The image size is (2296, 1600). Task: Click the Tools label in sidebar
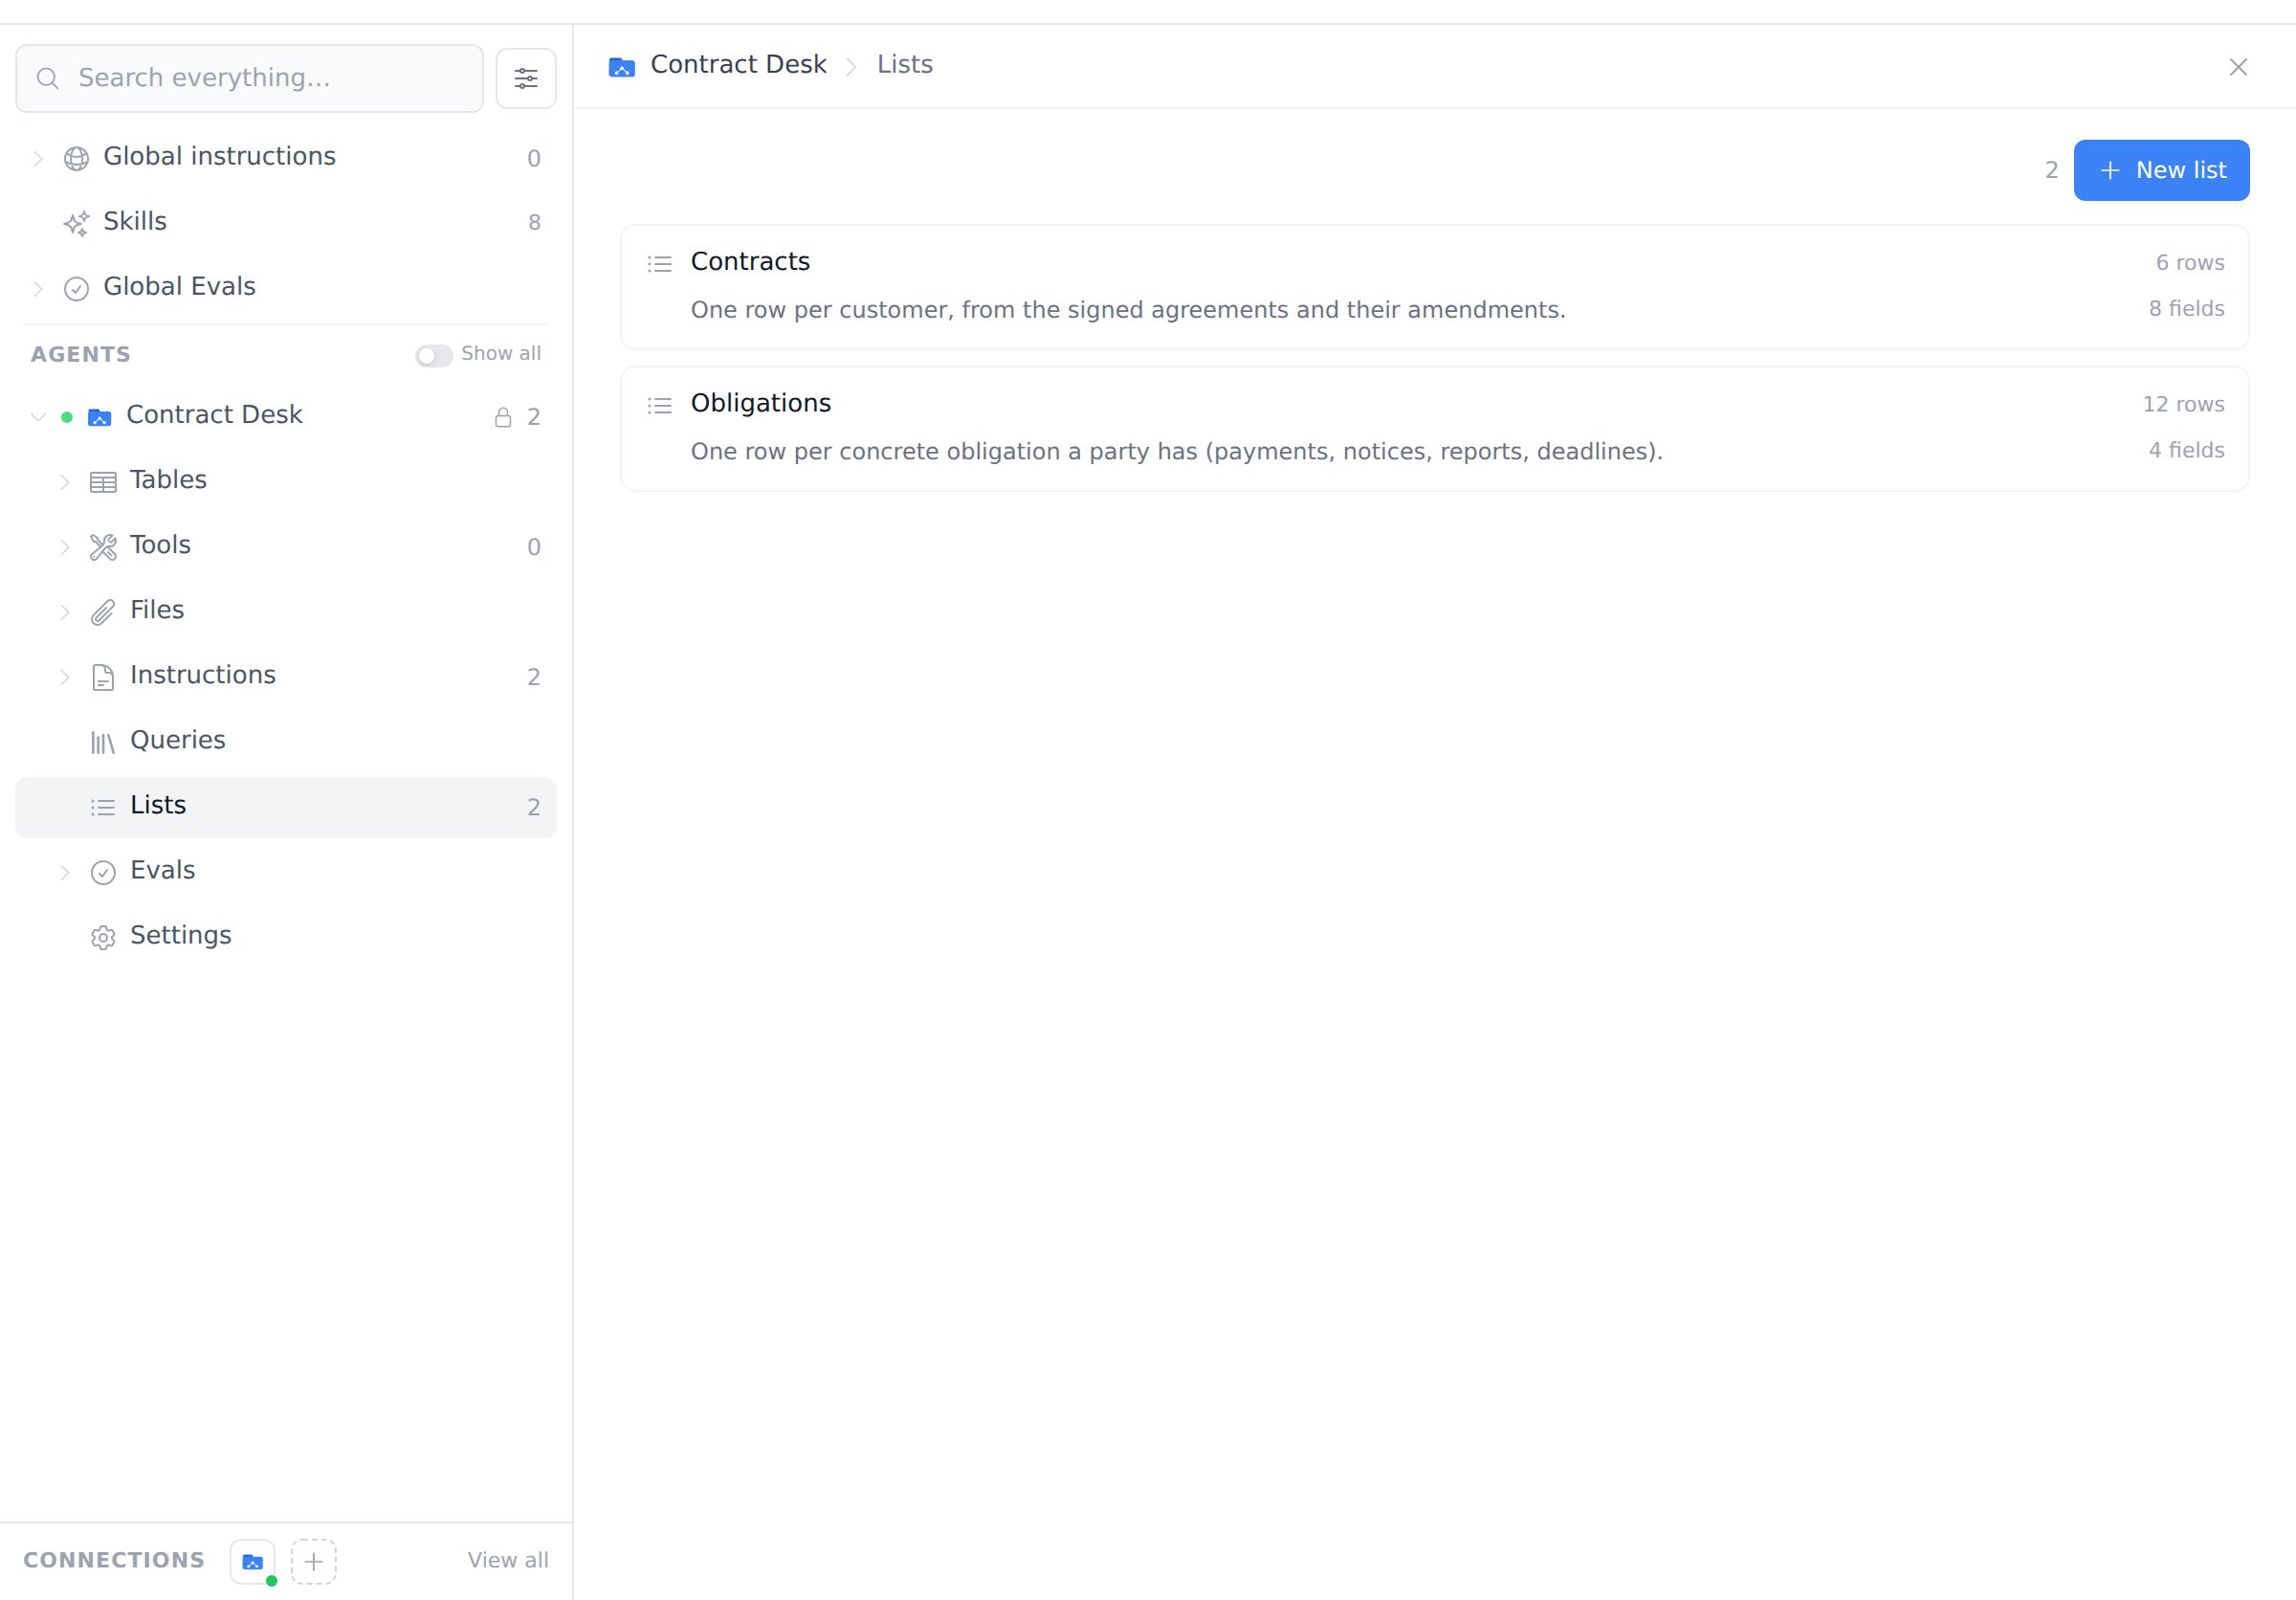click(160, 545)
